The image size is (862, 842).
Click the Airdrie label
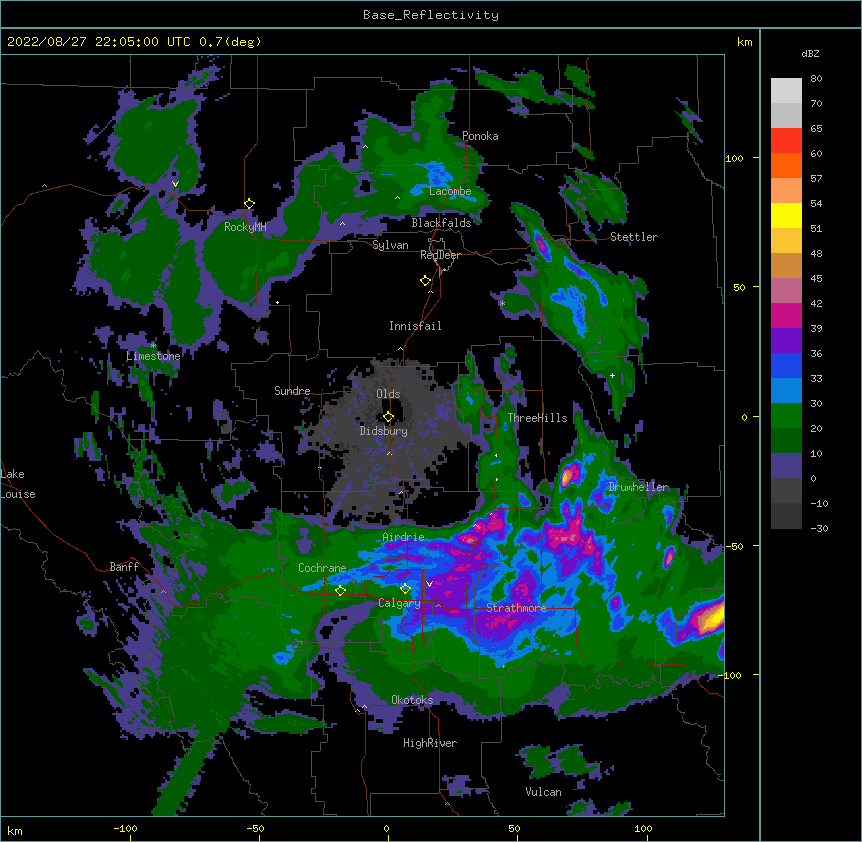tap(404, 537)
